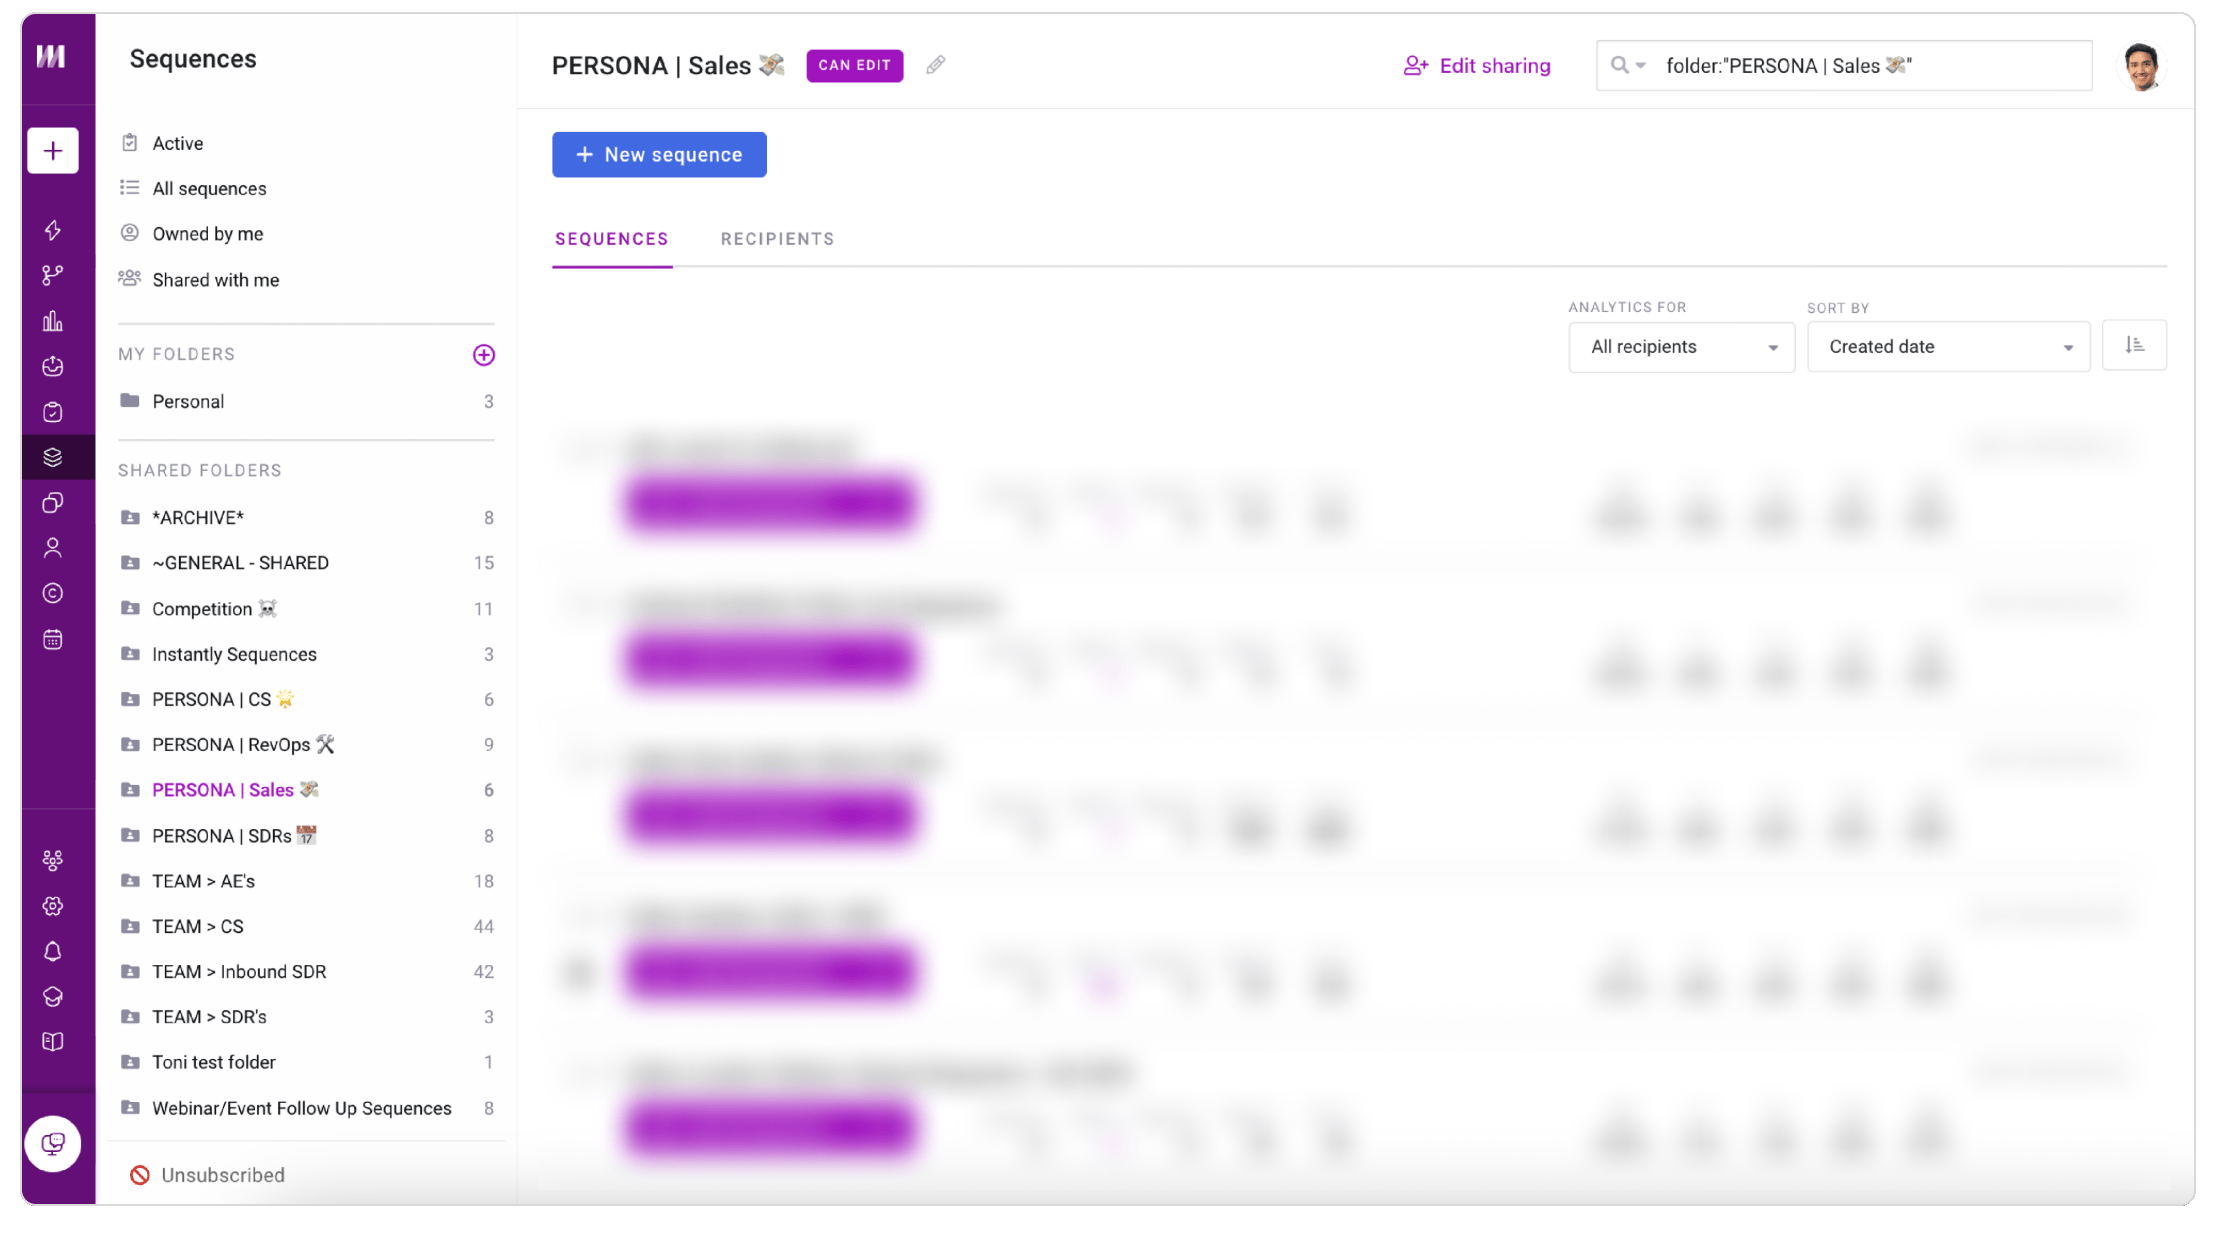The width and height of the screenshot is (2222, 1236).
Task: Click the link/chain icon next to sequence title
Action: tap(936, 65)
